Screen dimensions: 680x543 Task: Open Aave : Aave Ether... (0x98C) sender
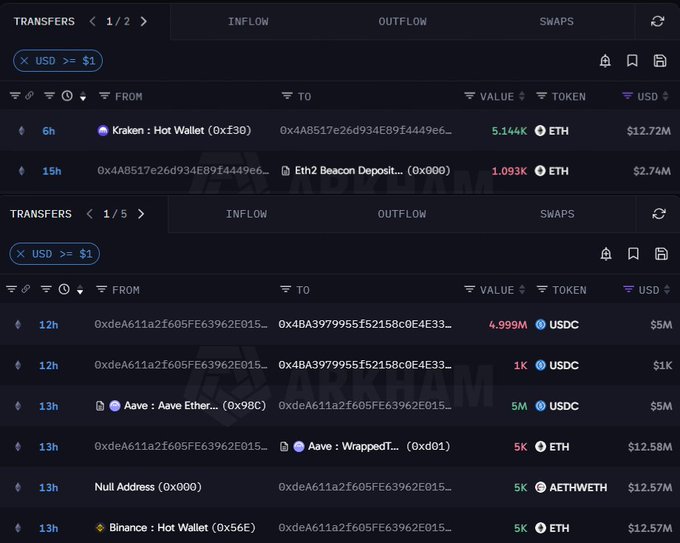pyautogui.click(x=195, y=406)
